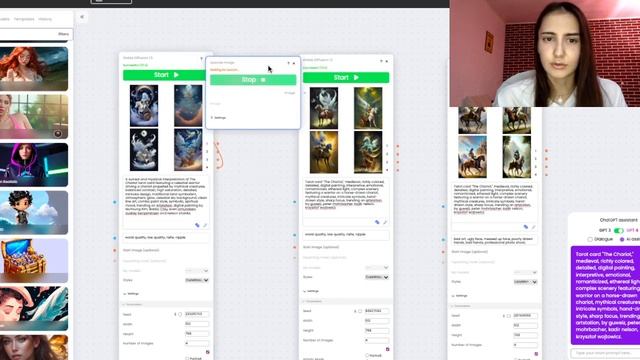Screen dimensions: 640x360
Task: Click the red Start image port on the middle node
Action: coord(295,247)
